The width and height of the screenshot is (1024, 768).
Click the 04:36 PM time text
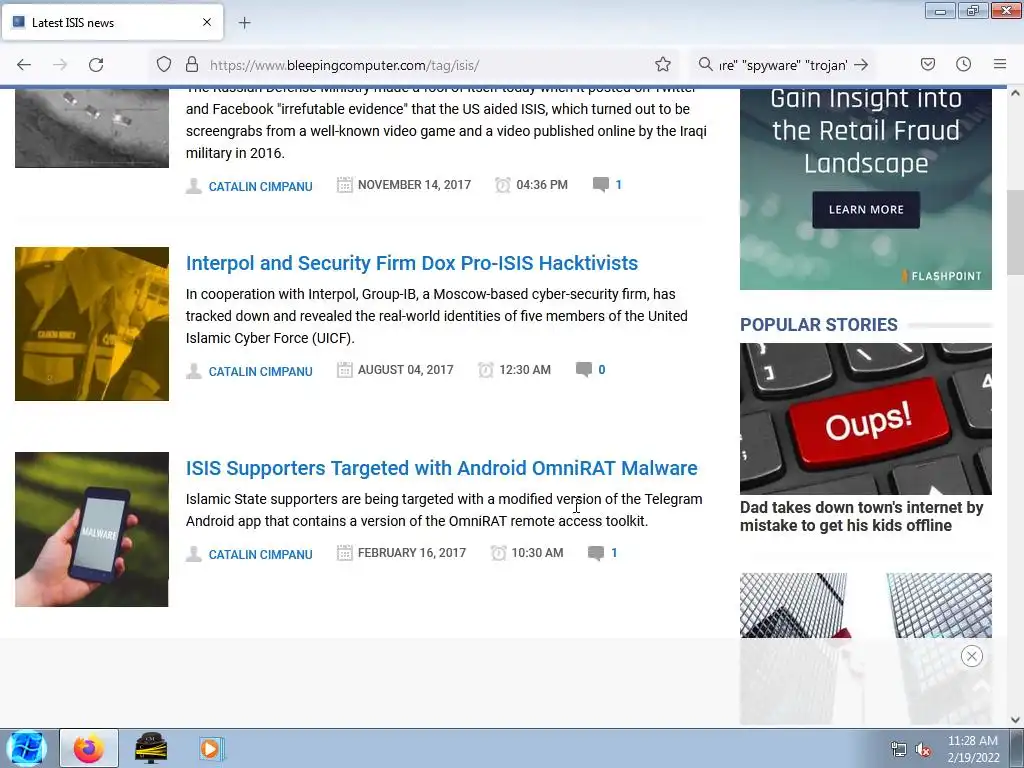click(542, 185)
